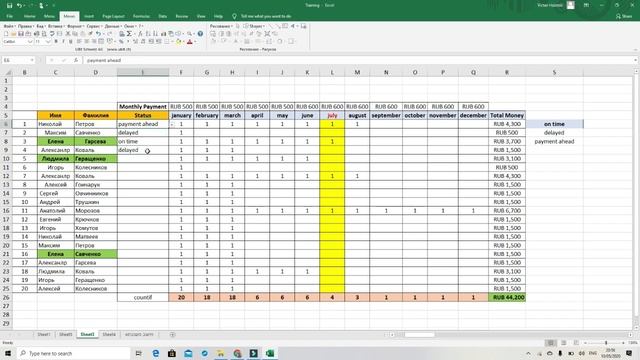Click the yellow Fill Color bucket

click(178, 42)
